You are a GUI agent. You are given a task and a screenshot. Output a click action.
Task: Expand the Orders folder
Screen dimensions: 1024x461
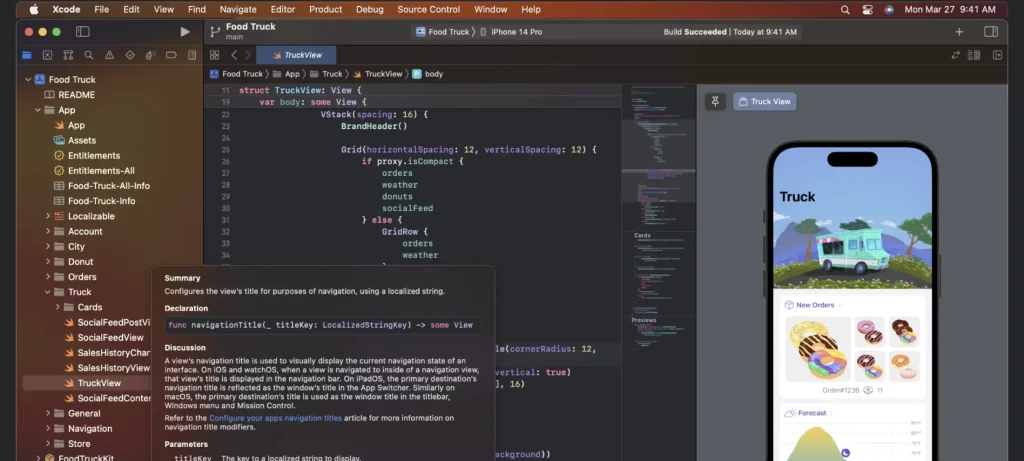click(x=48, y=277)
